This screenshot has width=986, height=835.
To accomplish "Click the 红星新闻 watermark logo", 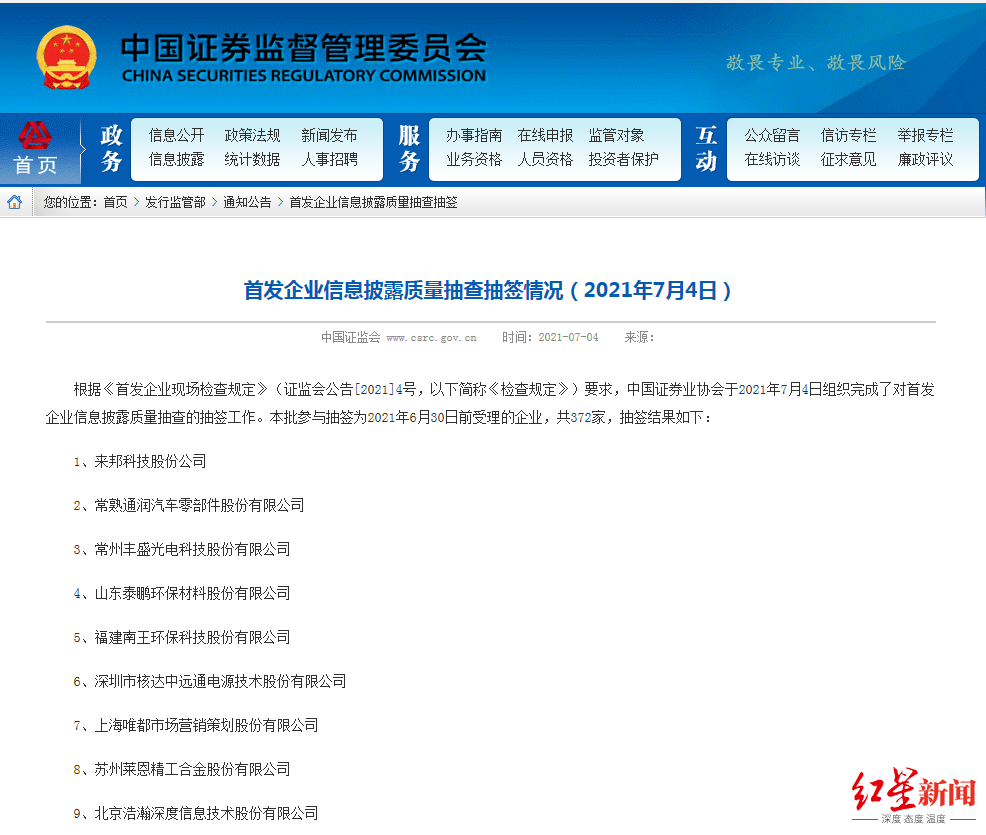I will click(x=914, y=794).
